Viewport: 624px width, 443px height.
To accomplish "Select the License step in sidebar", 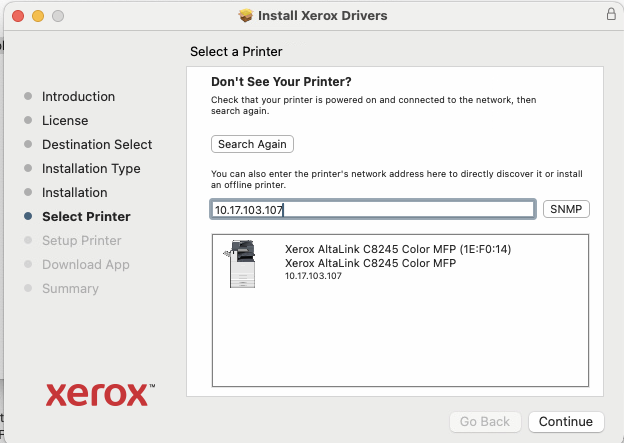I will [65, 120].
